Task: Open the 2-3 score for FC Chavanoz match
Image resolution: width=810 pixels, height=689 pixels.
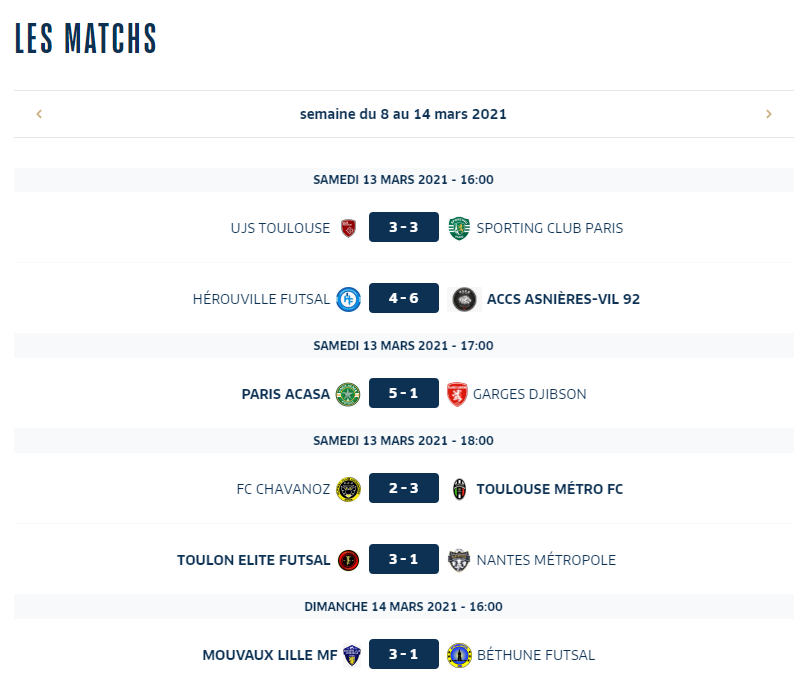Action: pyautogui.click(x=404, y=488)
